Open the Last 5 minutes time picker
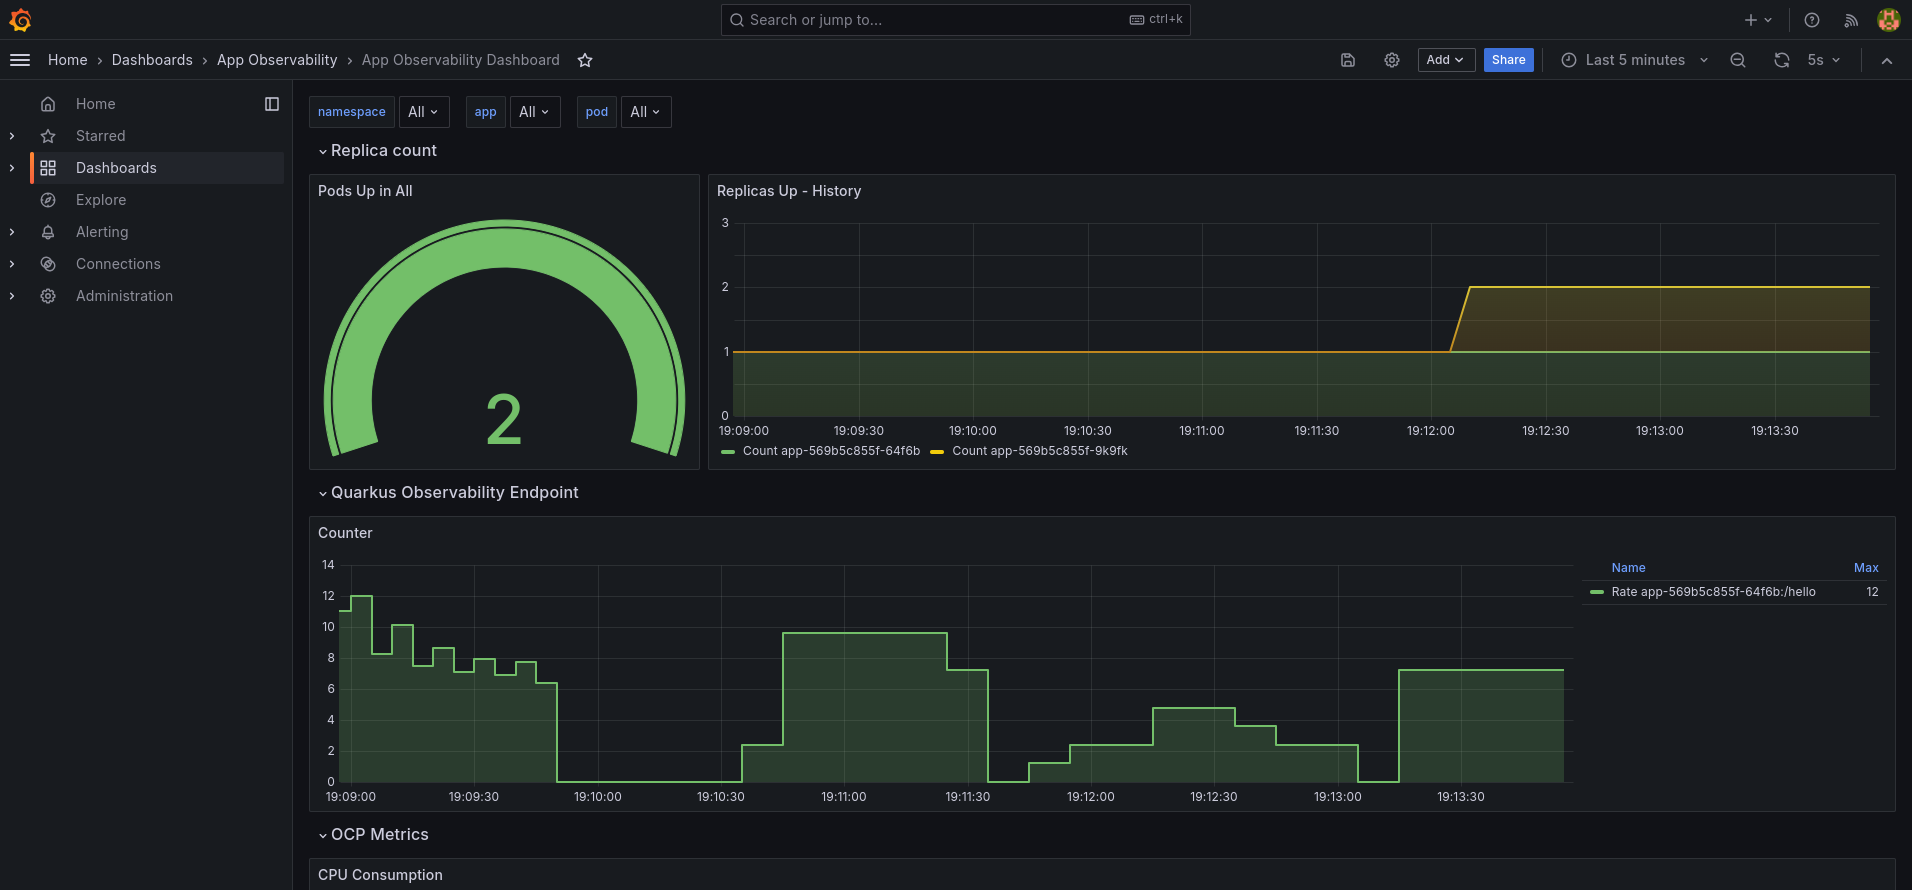The width and height of the screenshot is (1912, 890). coord(1635,60)
